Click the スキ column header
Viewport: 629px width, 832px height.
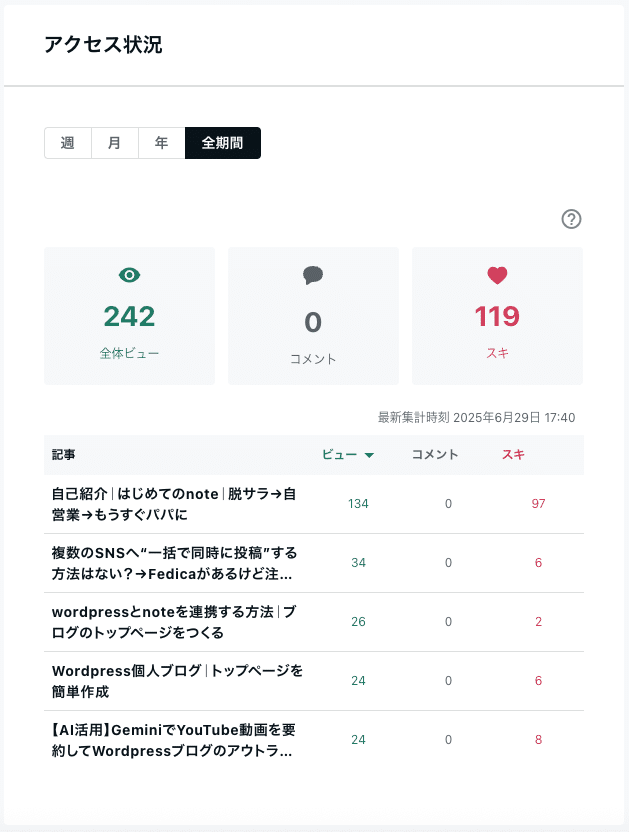coord(516,455)
